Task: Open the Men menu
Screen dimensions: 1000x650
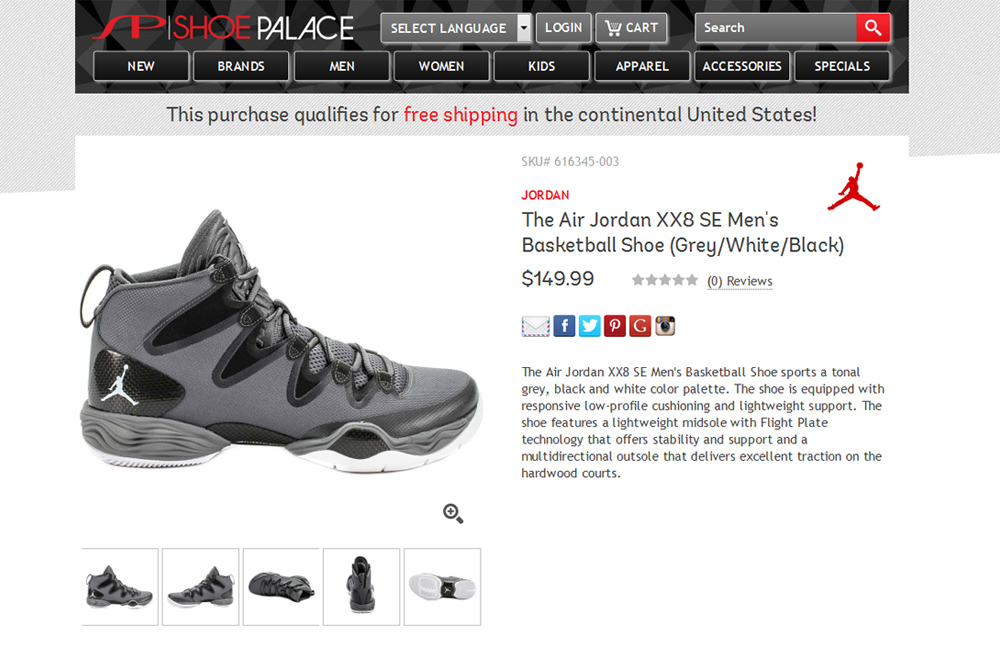Action: tap(342, 66)
